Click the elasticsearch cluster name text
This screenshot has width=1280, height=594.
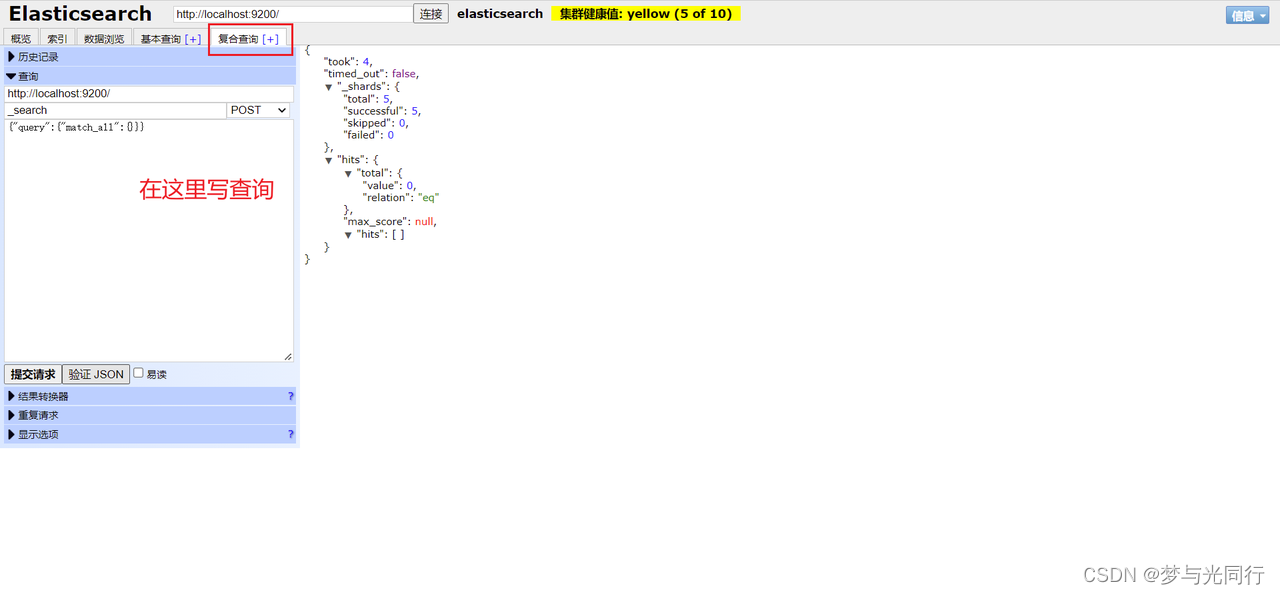tap(500, 14)
